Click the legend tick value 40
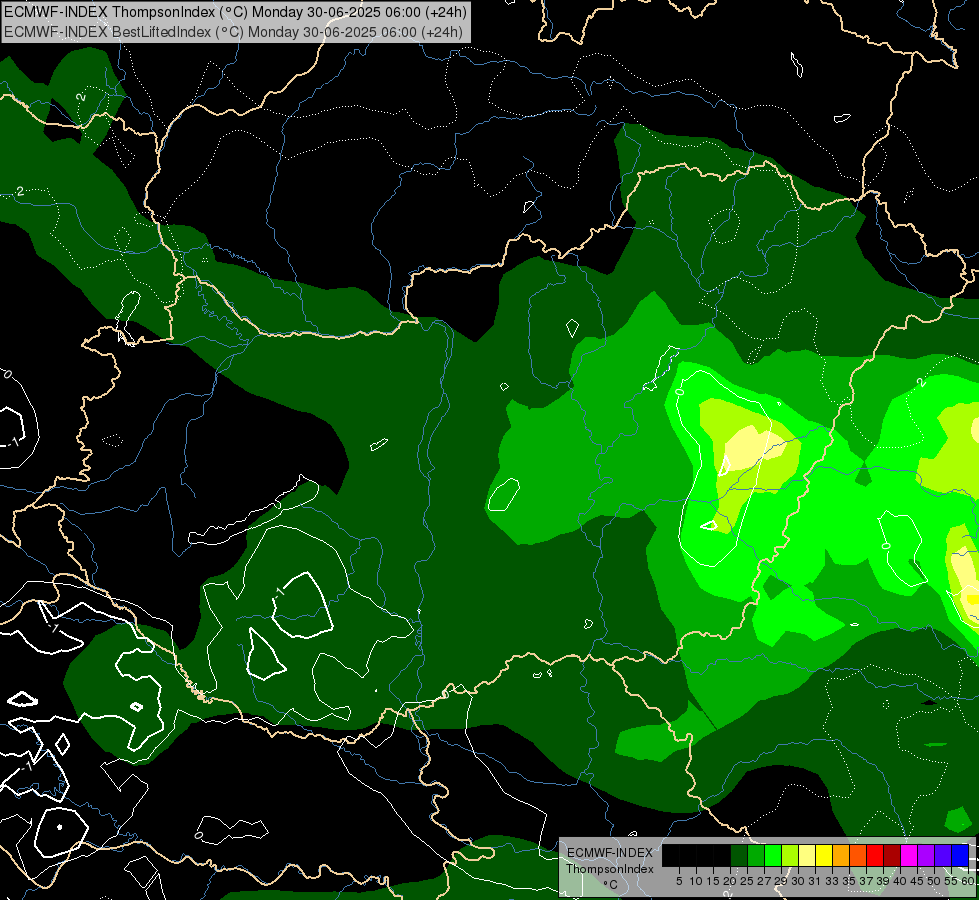The image size is (979, 900). coord(900,881)
